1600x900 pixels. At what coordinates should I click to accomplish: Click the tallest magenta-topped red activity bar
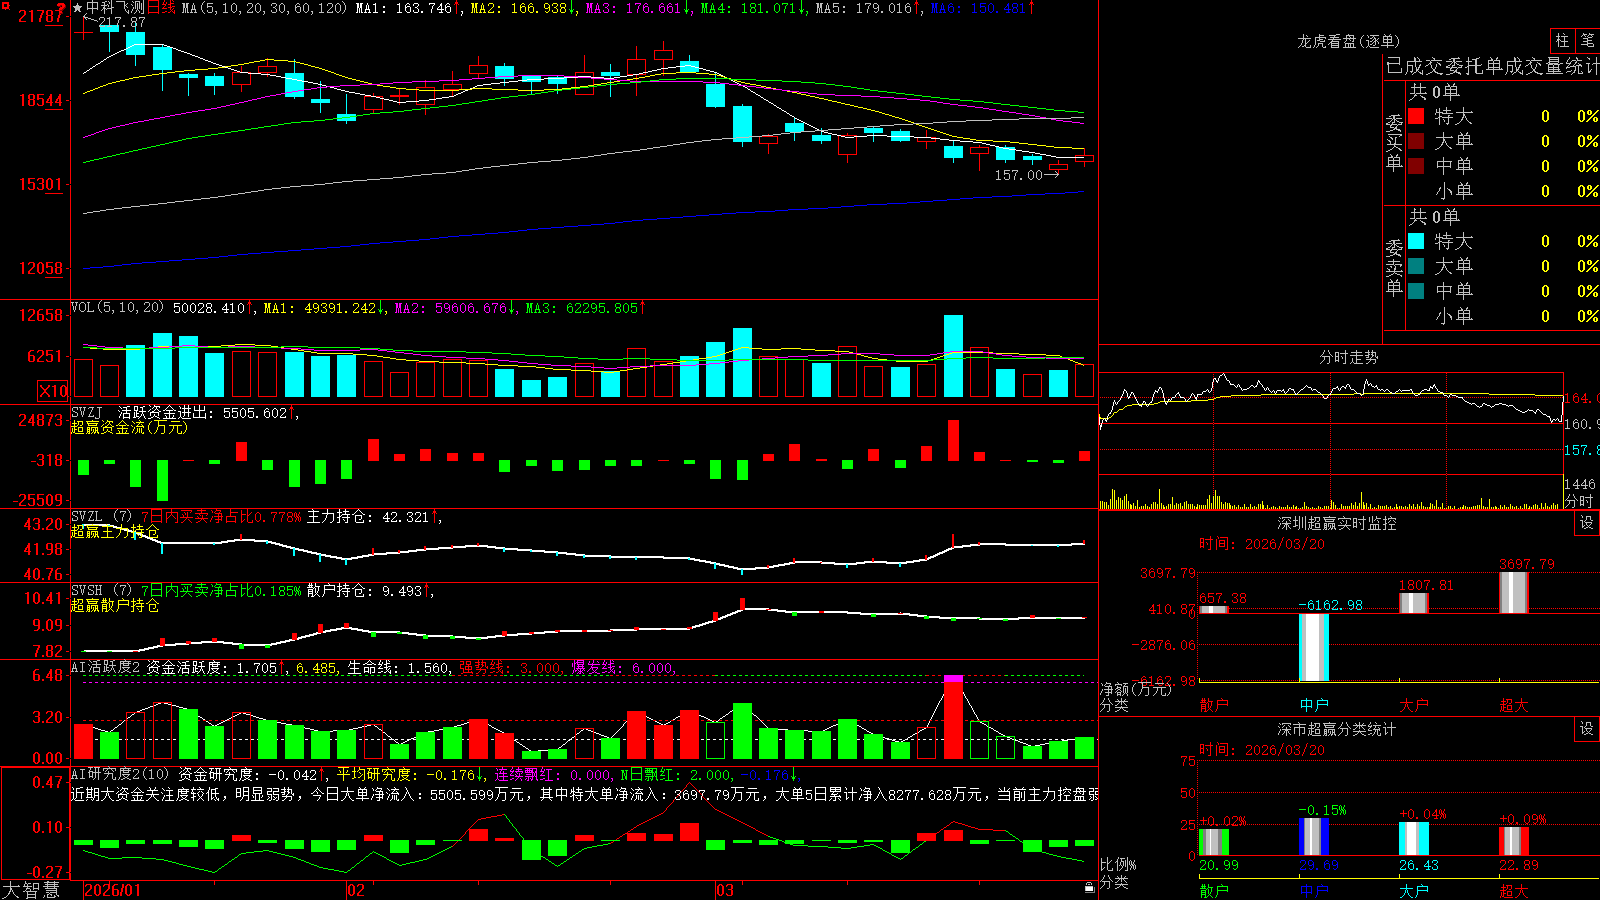[953, 718]
